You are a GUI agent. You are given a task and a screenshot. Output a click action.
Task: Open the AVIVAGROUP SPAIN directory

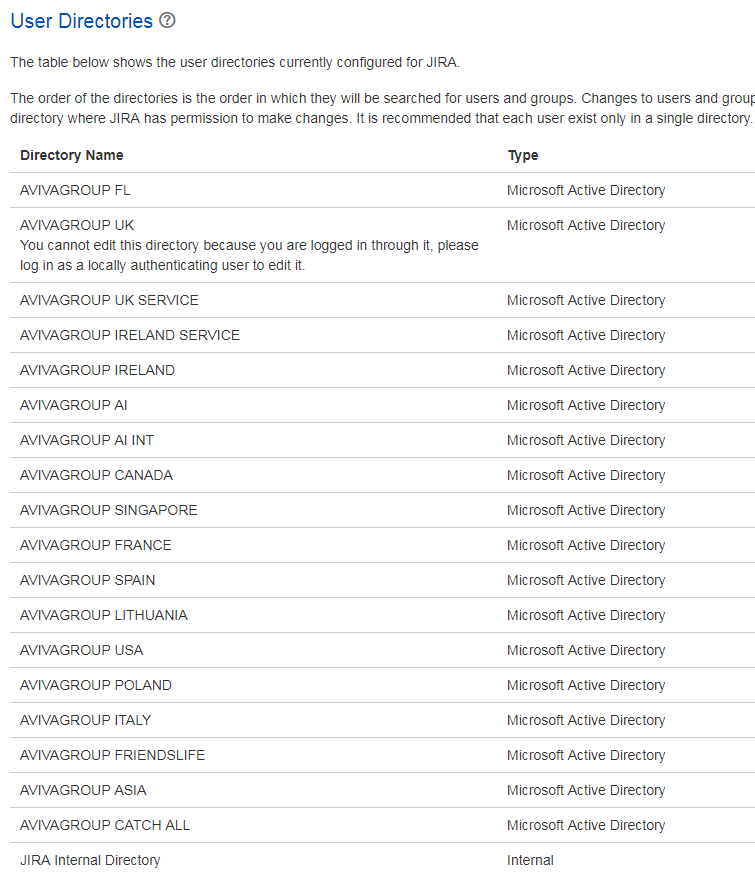point(87,580)
